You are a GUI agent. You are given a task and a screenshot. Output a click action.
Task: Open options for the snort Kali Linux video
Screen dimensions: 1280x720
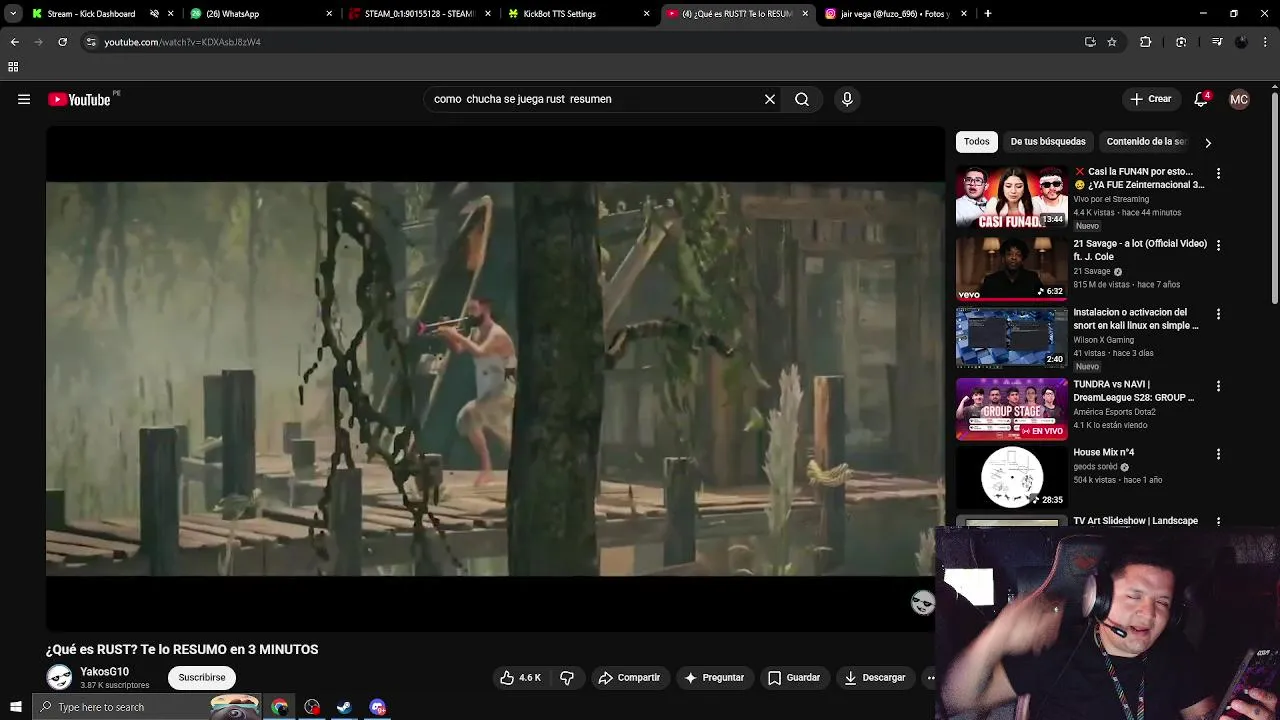coord(1218,314)
